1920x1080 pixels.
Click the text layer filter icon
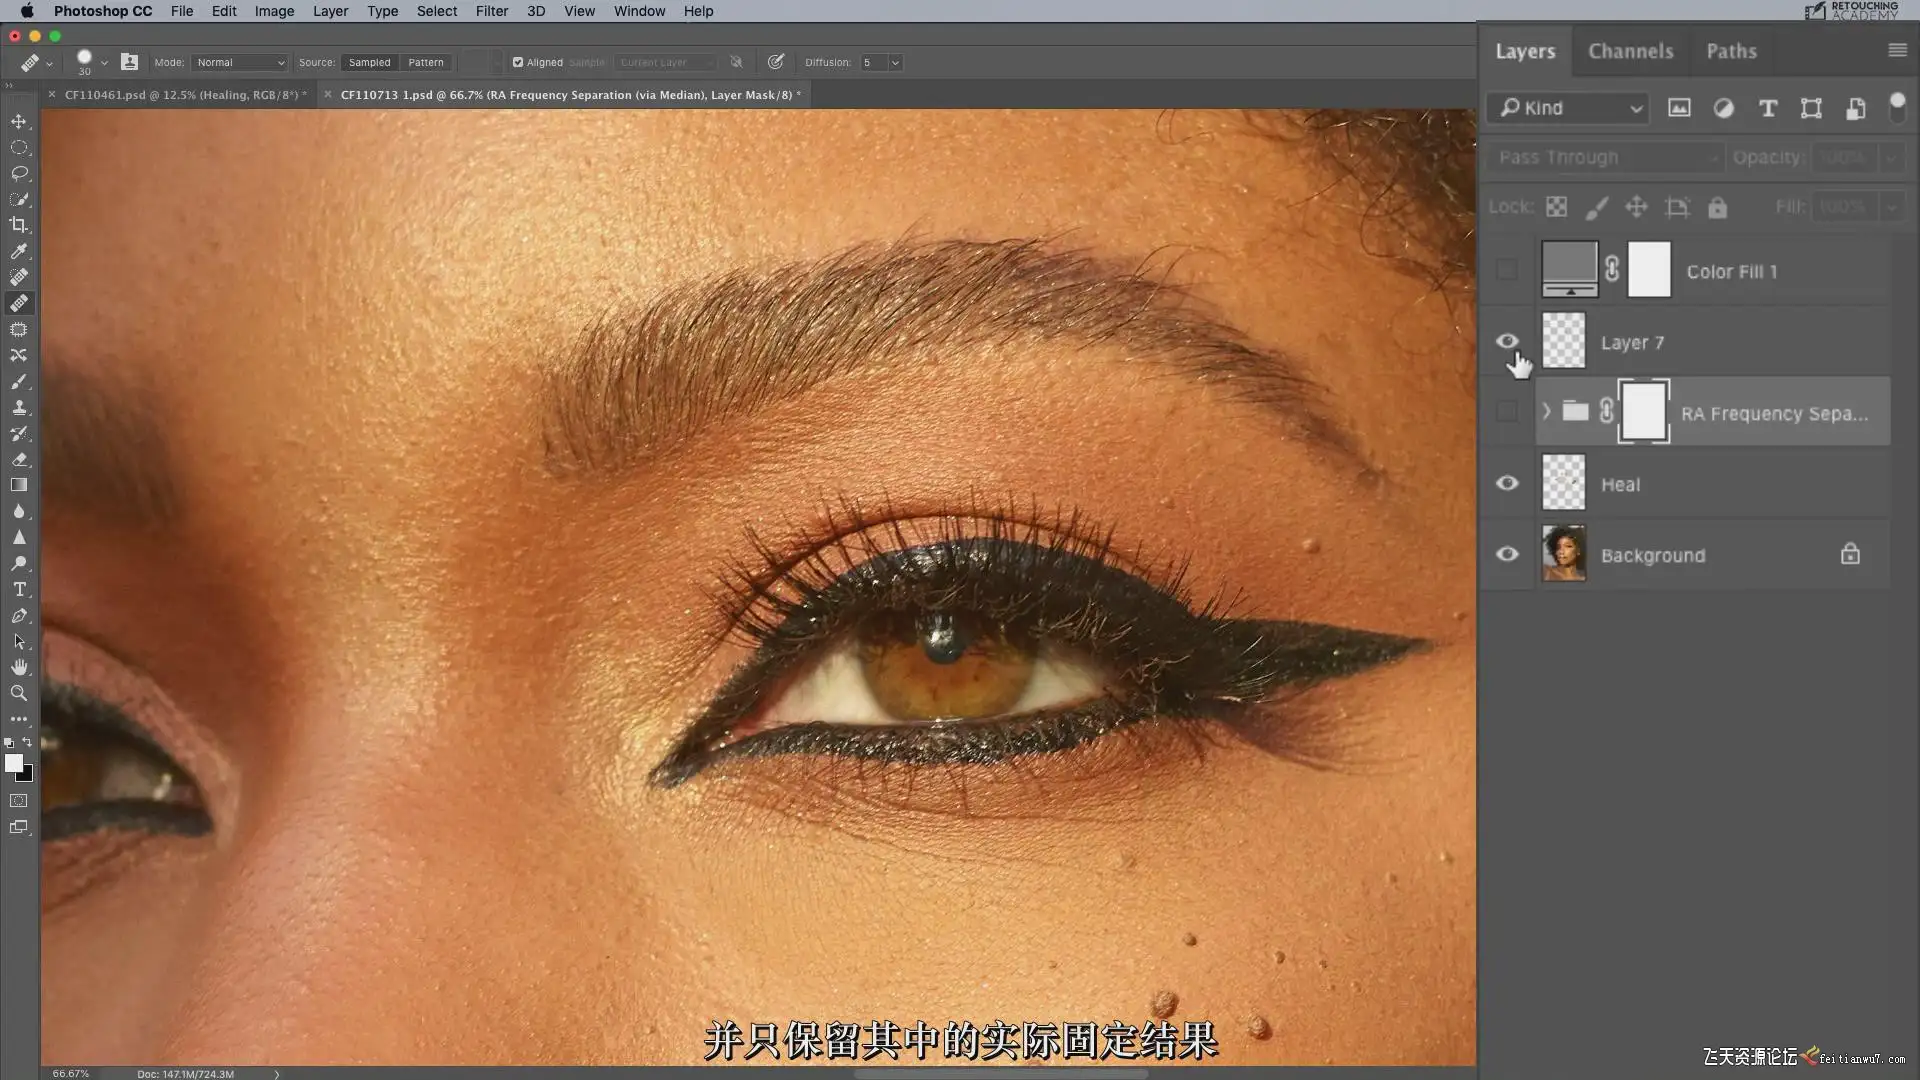[1767, 108]
